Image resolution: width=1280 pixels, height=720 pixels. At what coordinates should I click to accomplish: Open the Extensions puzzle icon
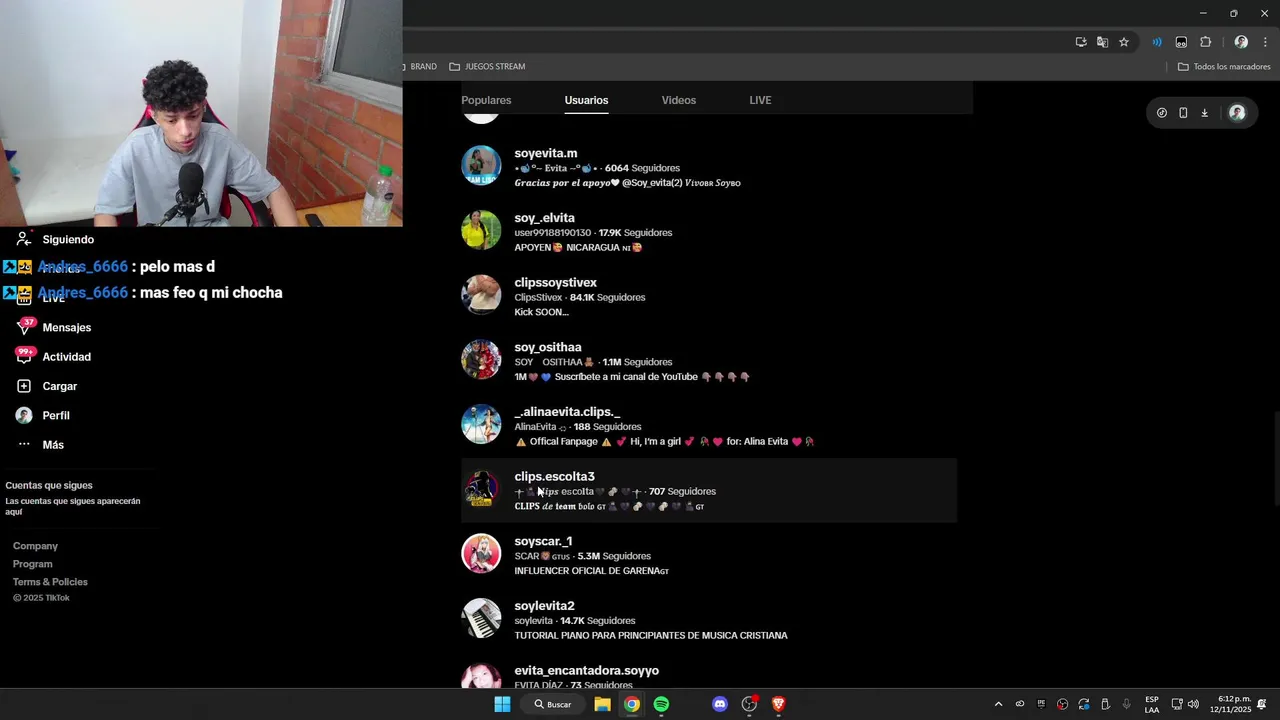click(x=1205, y=42)
